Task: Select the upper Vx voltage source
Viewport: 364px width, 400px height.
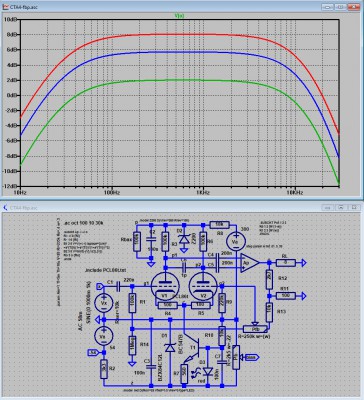Action: point(104,303)
